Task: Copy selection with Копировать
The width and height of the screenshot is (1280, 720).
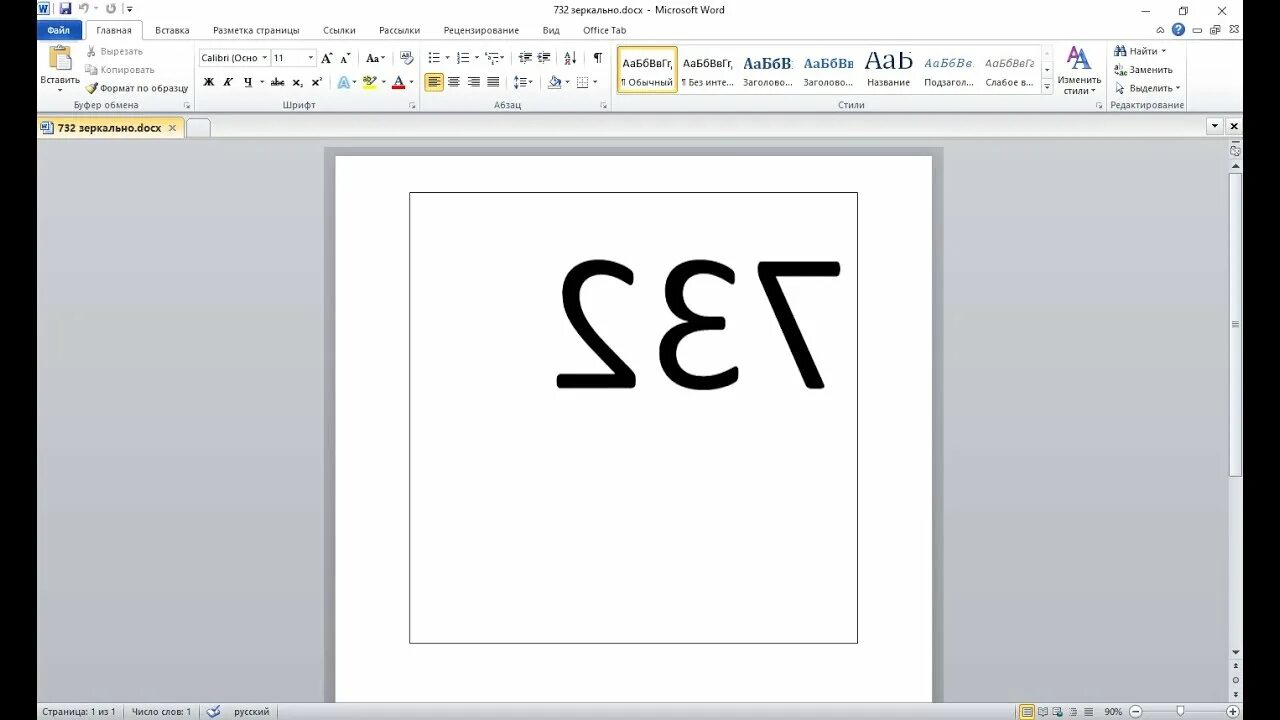Action: pyautogui.click(x=120, y=70)
